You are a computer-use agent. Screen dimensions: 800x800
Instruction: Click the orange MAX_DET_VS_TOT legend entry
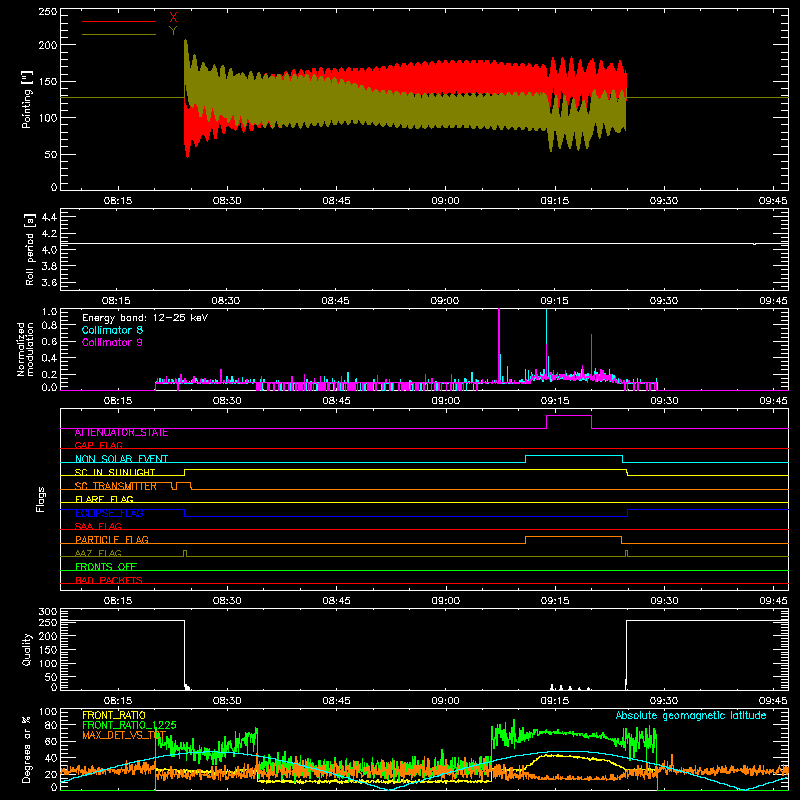pyautogui.click(x=124, y=735)
